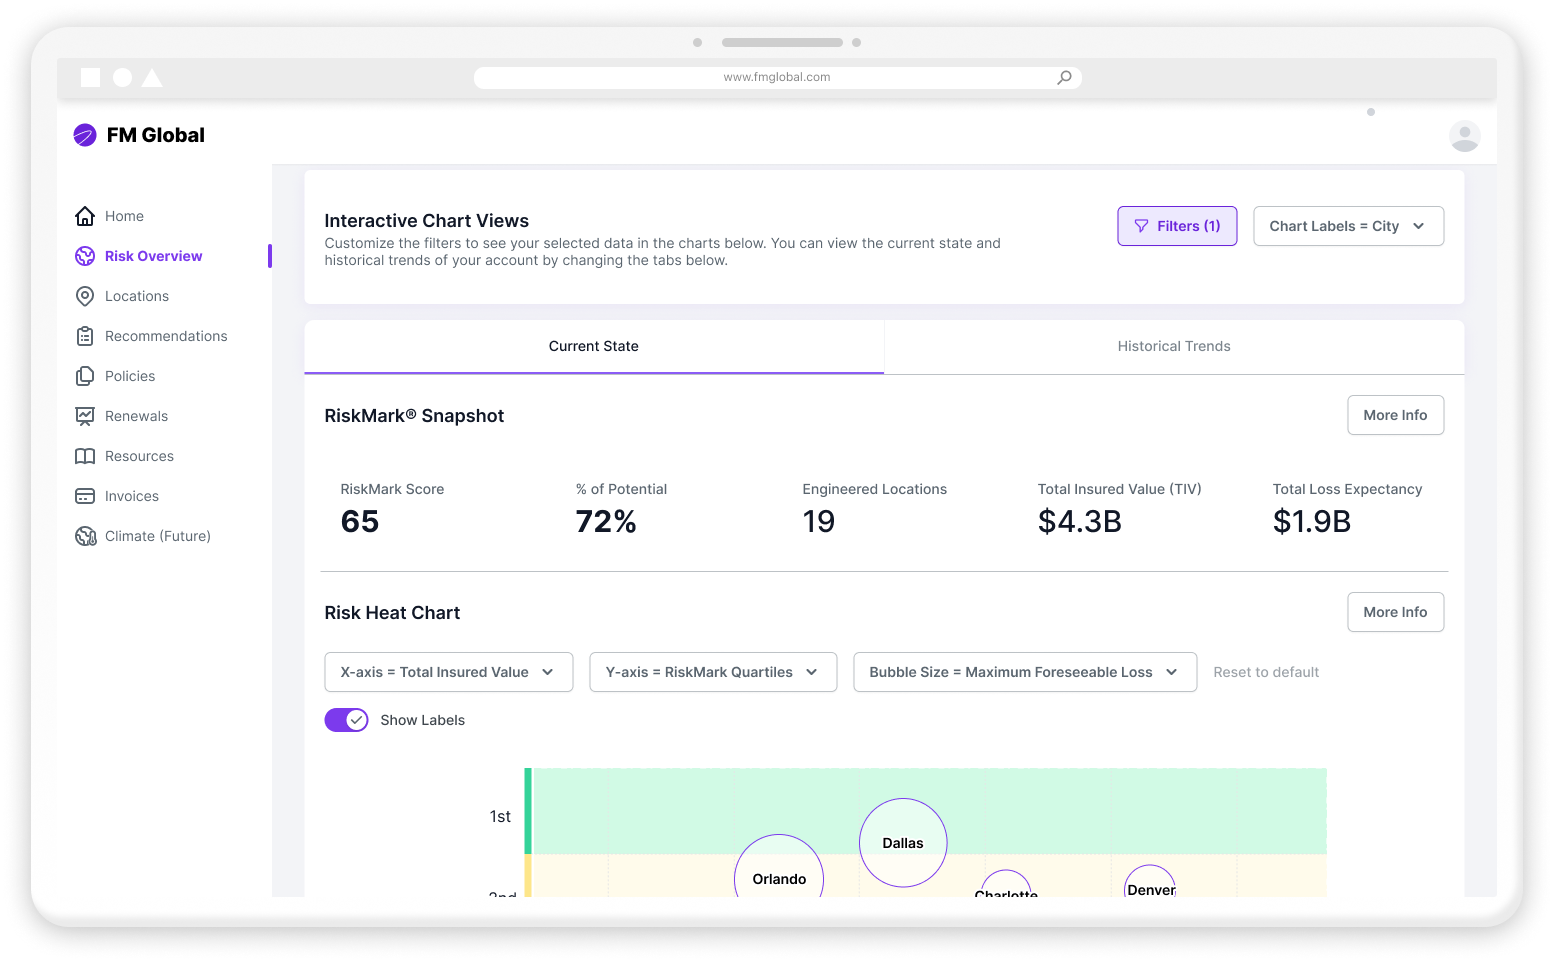Image resolution: width=1554 pixels, height=962 pixels.
Task: Click the Total Loss Expectancy $1.9B
Action: click(1312, 522)
